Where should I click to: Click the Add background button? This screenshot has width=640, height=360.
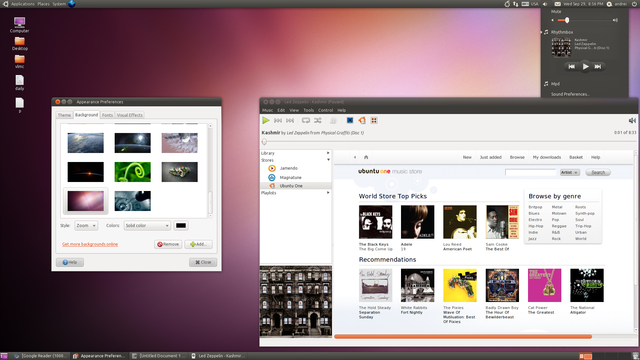point(198,244)
